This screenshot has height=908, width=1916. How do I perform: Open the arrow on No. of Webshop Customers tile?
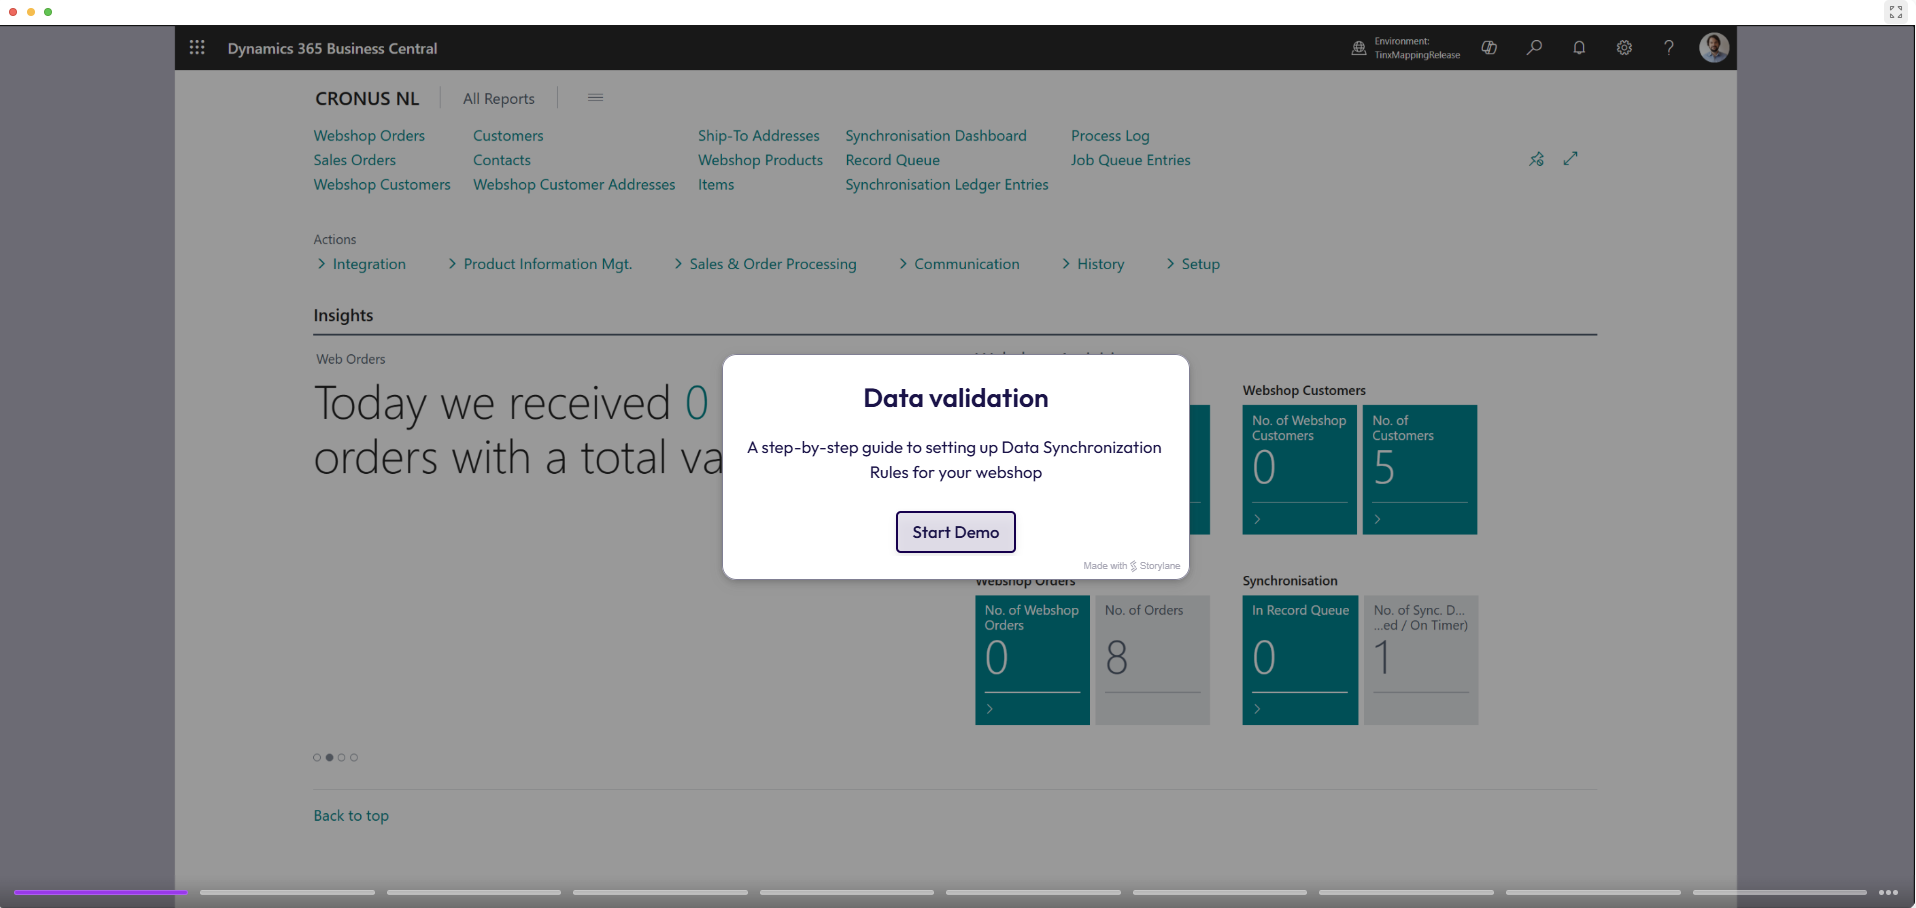1257,519
